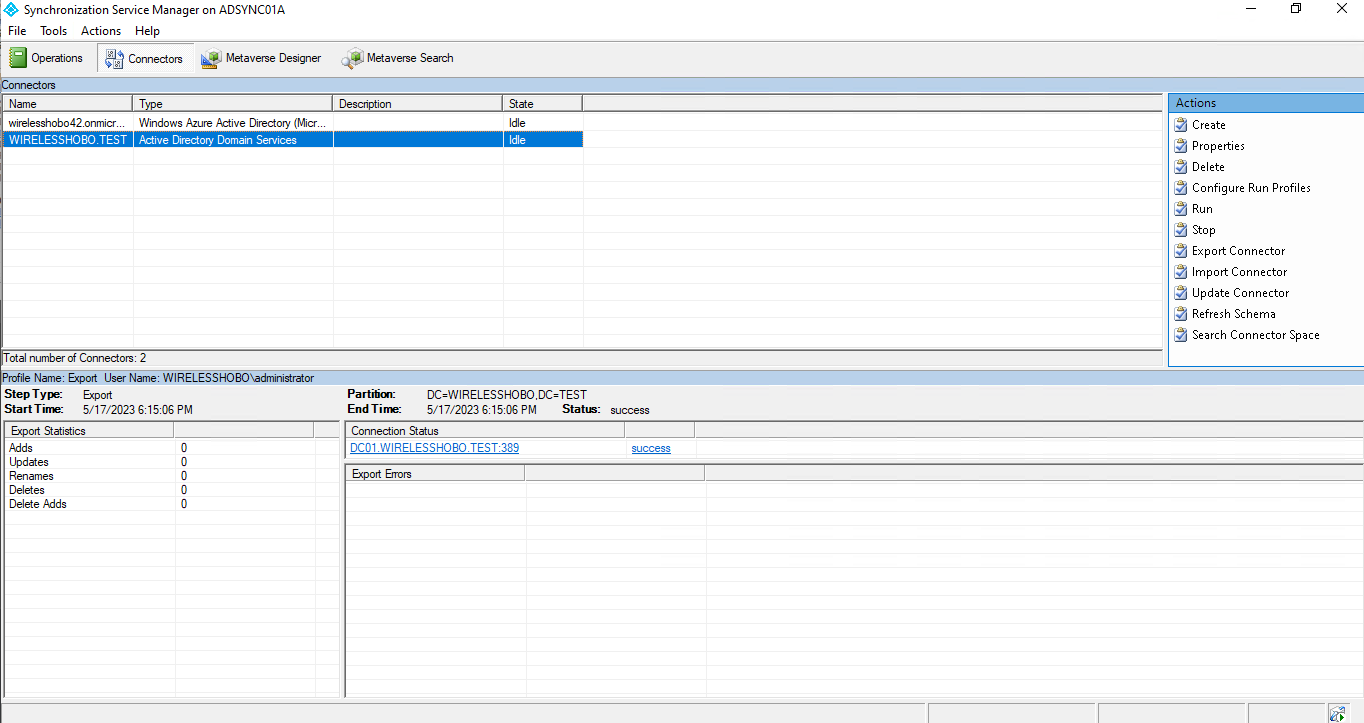Select Refresh Schema in Actions pane
The height and width of the screenshot is (723, 1364).
tap(1233, 314)
